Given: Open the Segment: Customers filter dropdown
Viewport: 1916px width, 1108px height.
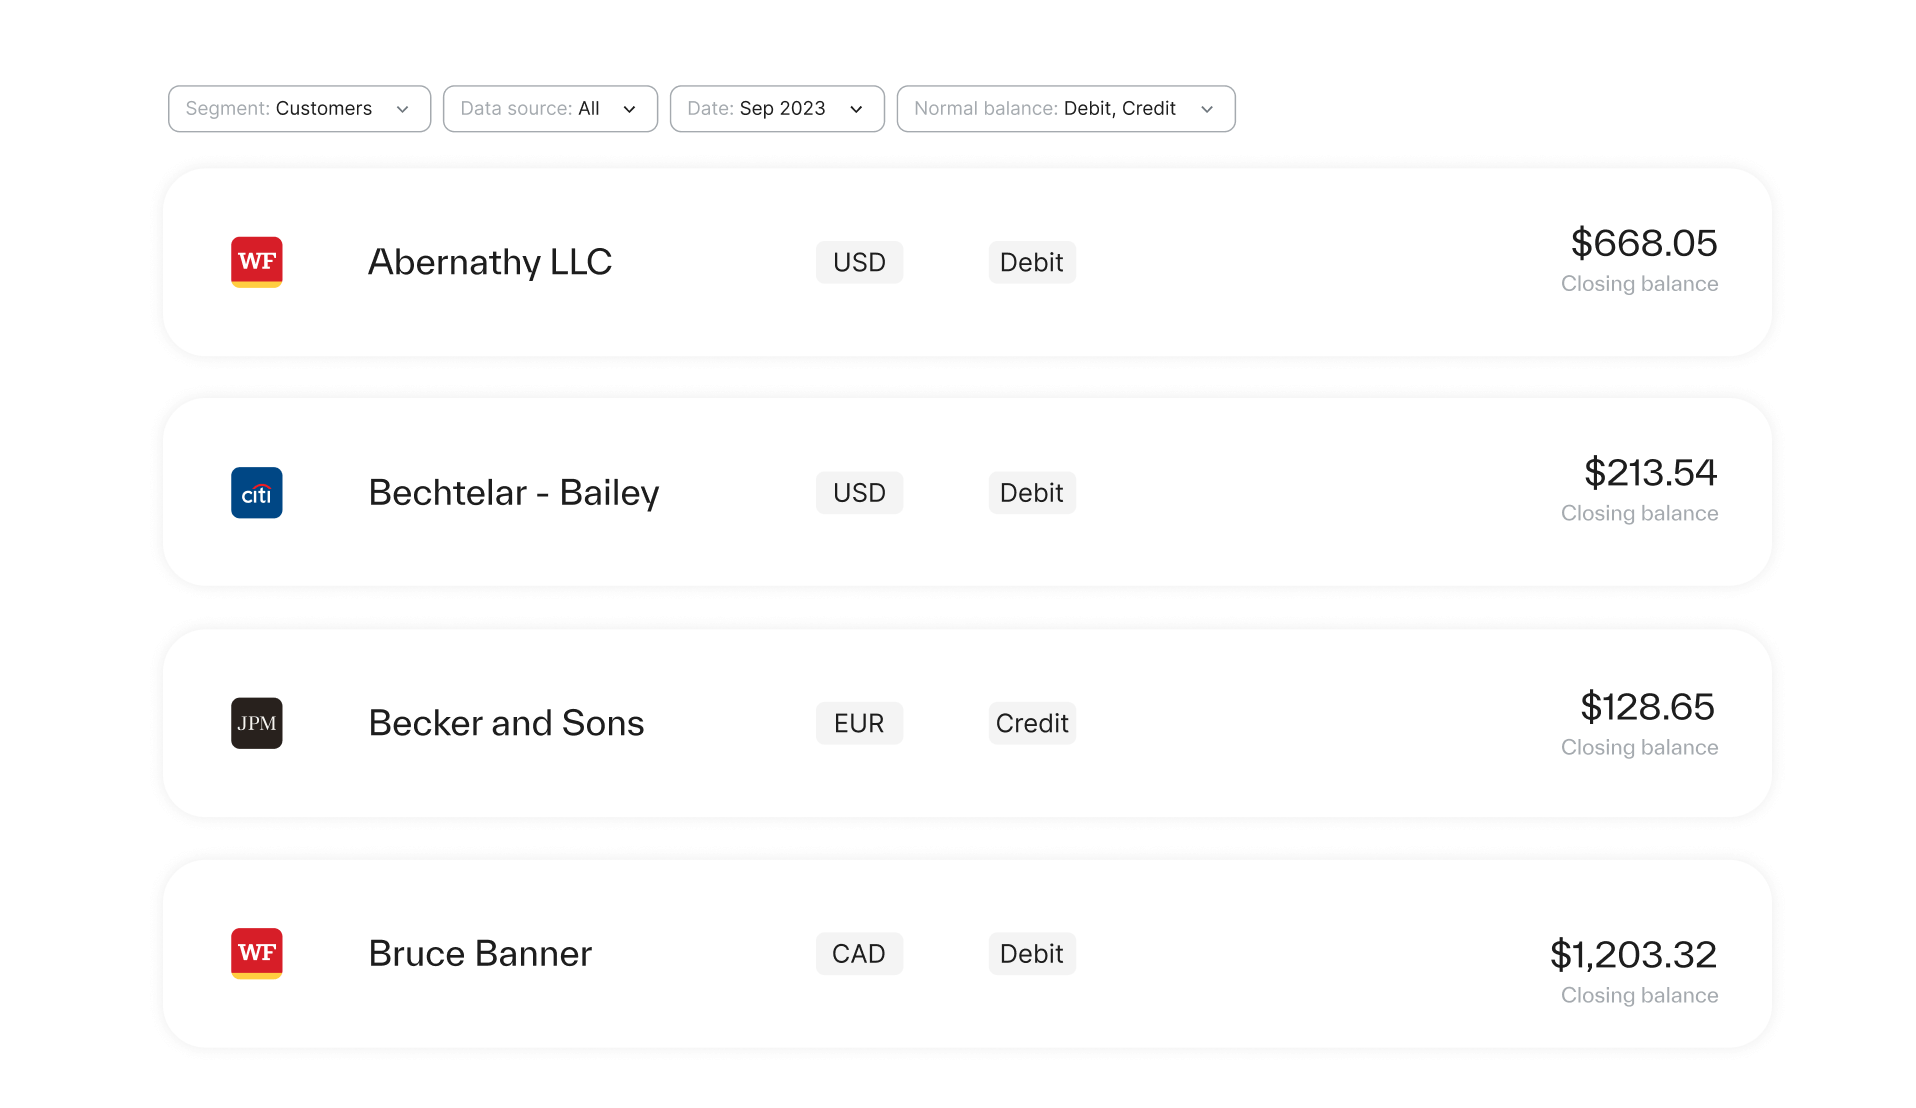Looking at the screenshot, I should click(x=299, y=109).
